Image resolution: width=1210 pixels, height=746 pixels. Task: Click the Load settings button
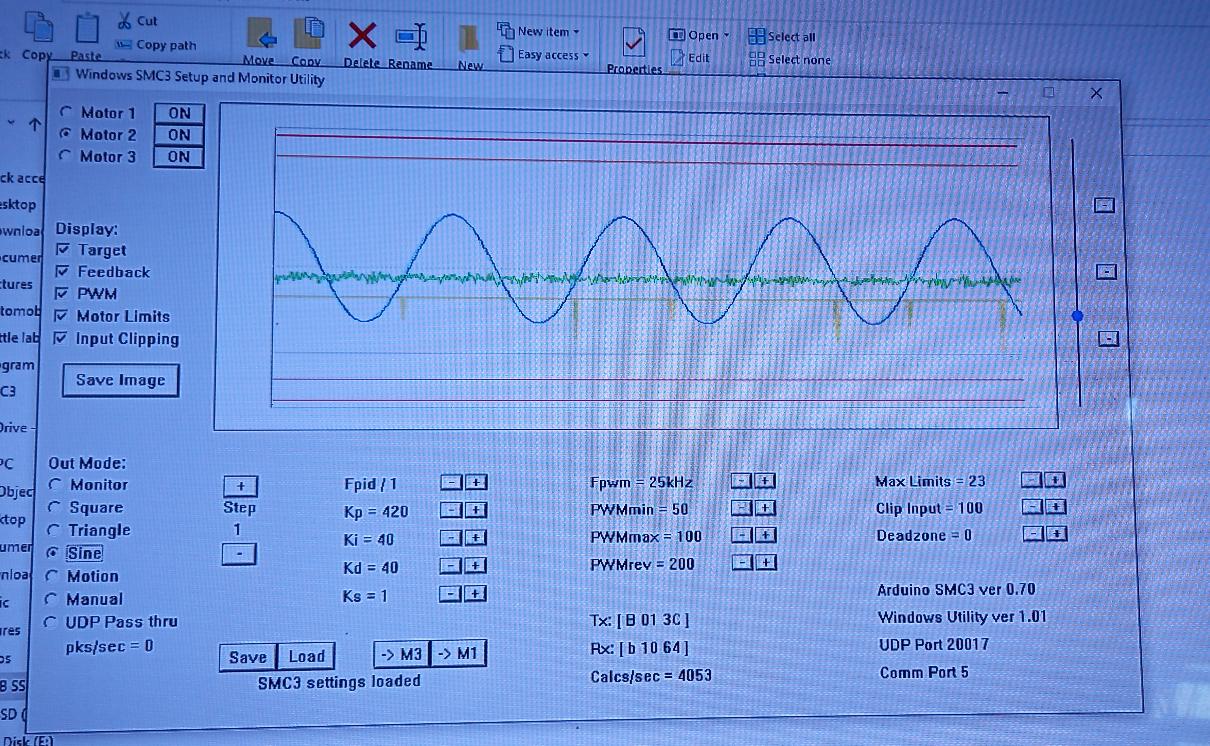tap(306, 656)
